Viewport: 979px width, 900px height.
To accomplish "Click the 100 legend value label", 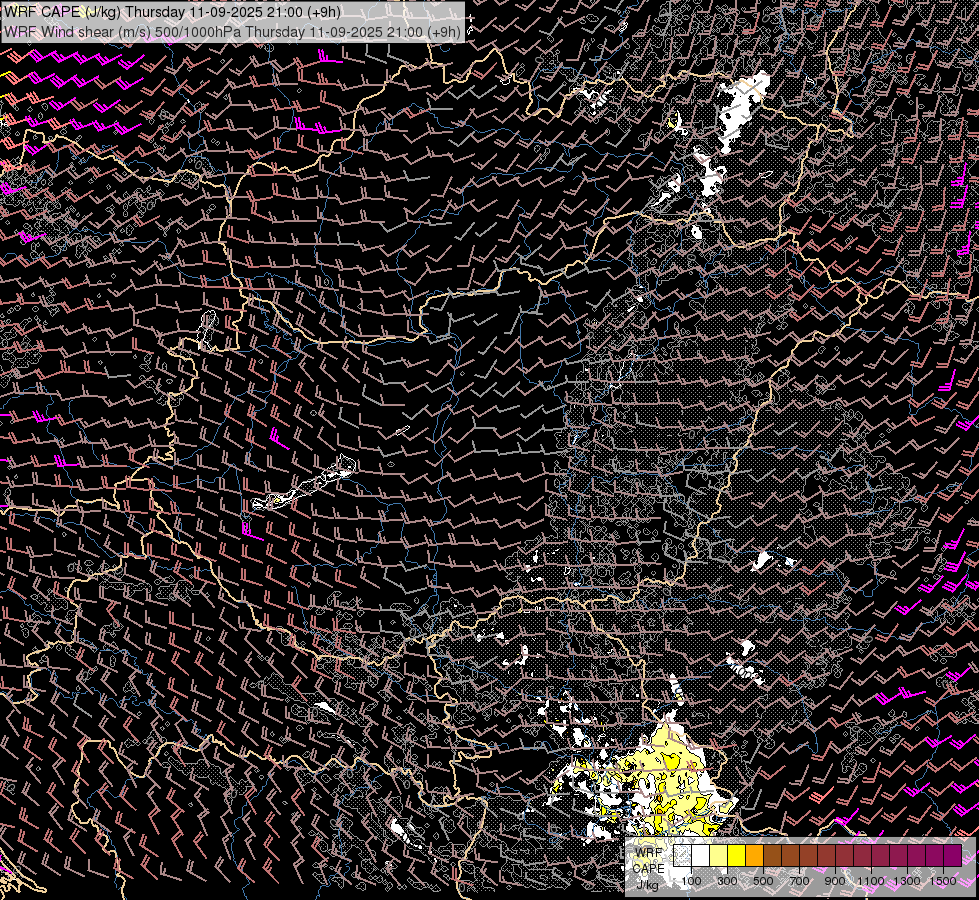I will click(691, 881).
